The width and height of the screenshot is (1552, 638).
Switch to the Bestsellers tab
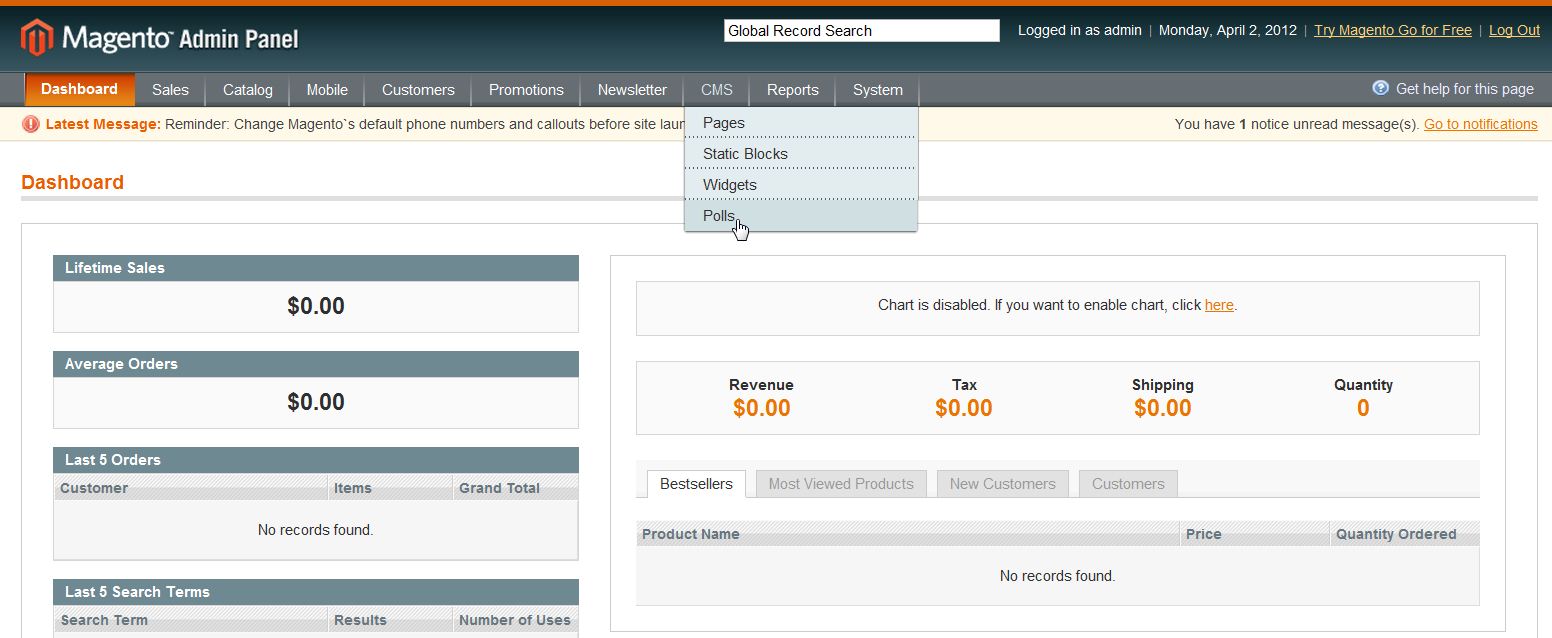click(696, 484)
